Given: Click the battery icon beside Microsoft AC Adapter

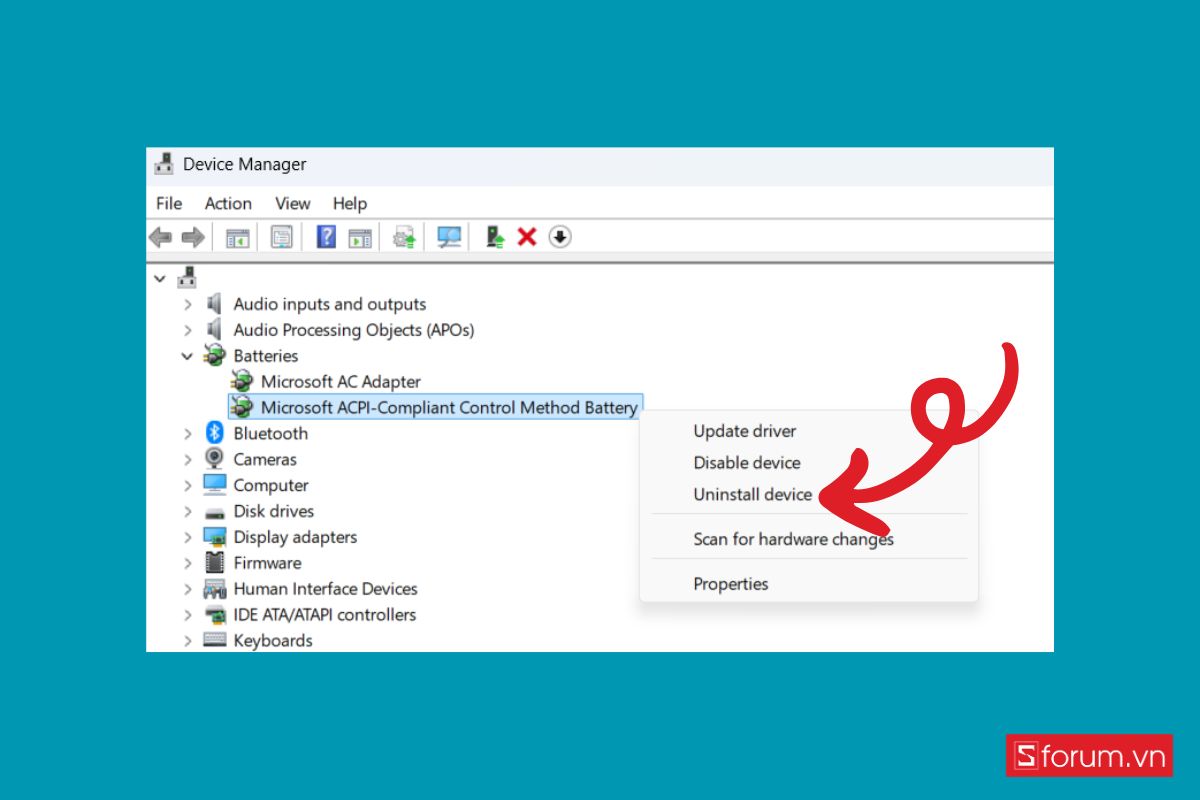Looking at the screenshot, I should (241, 381).
